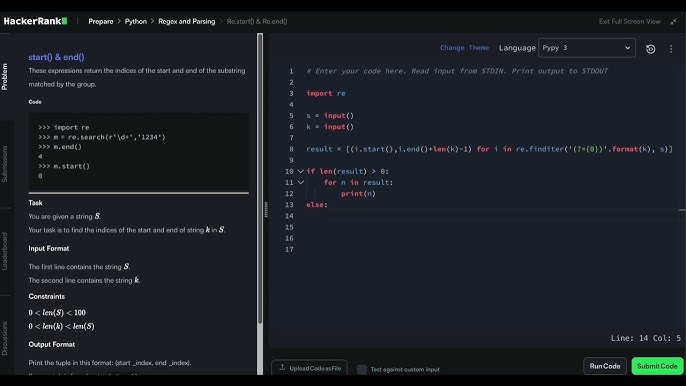Open Regex and Parsing breadcrumb link
The image size is (686, 386).
tap(187, 21)
